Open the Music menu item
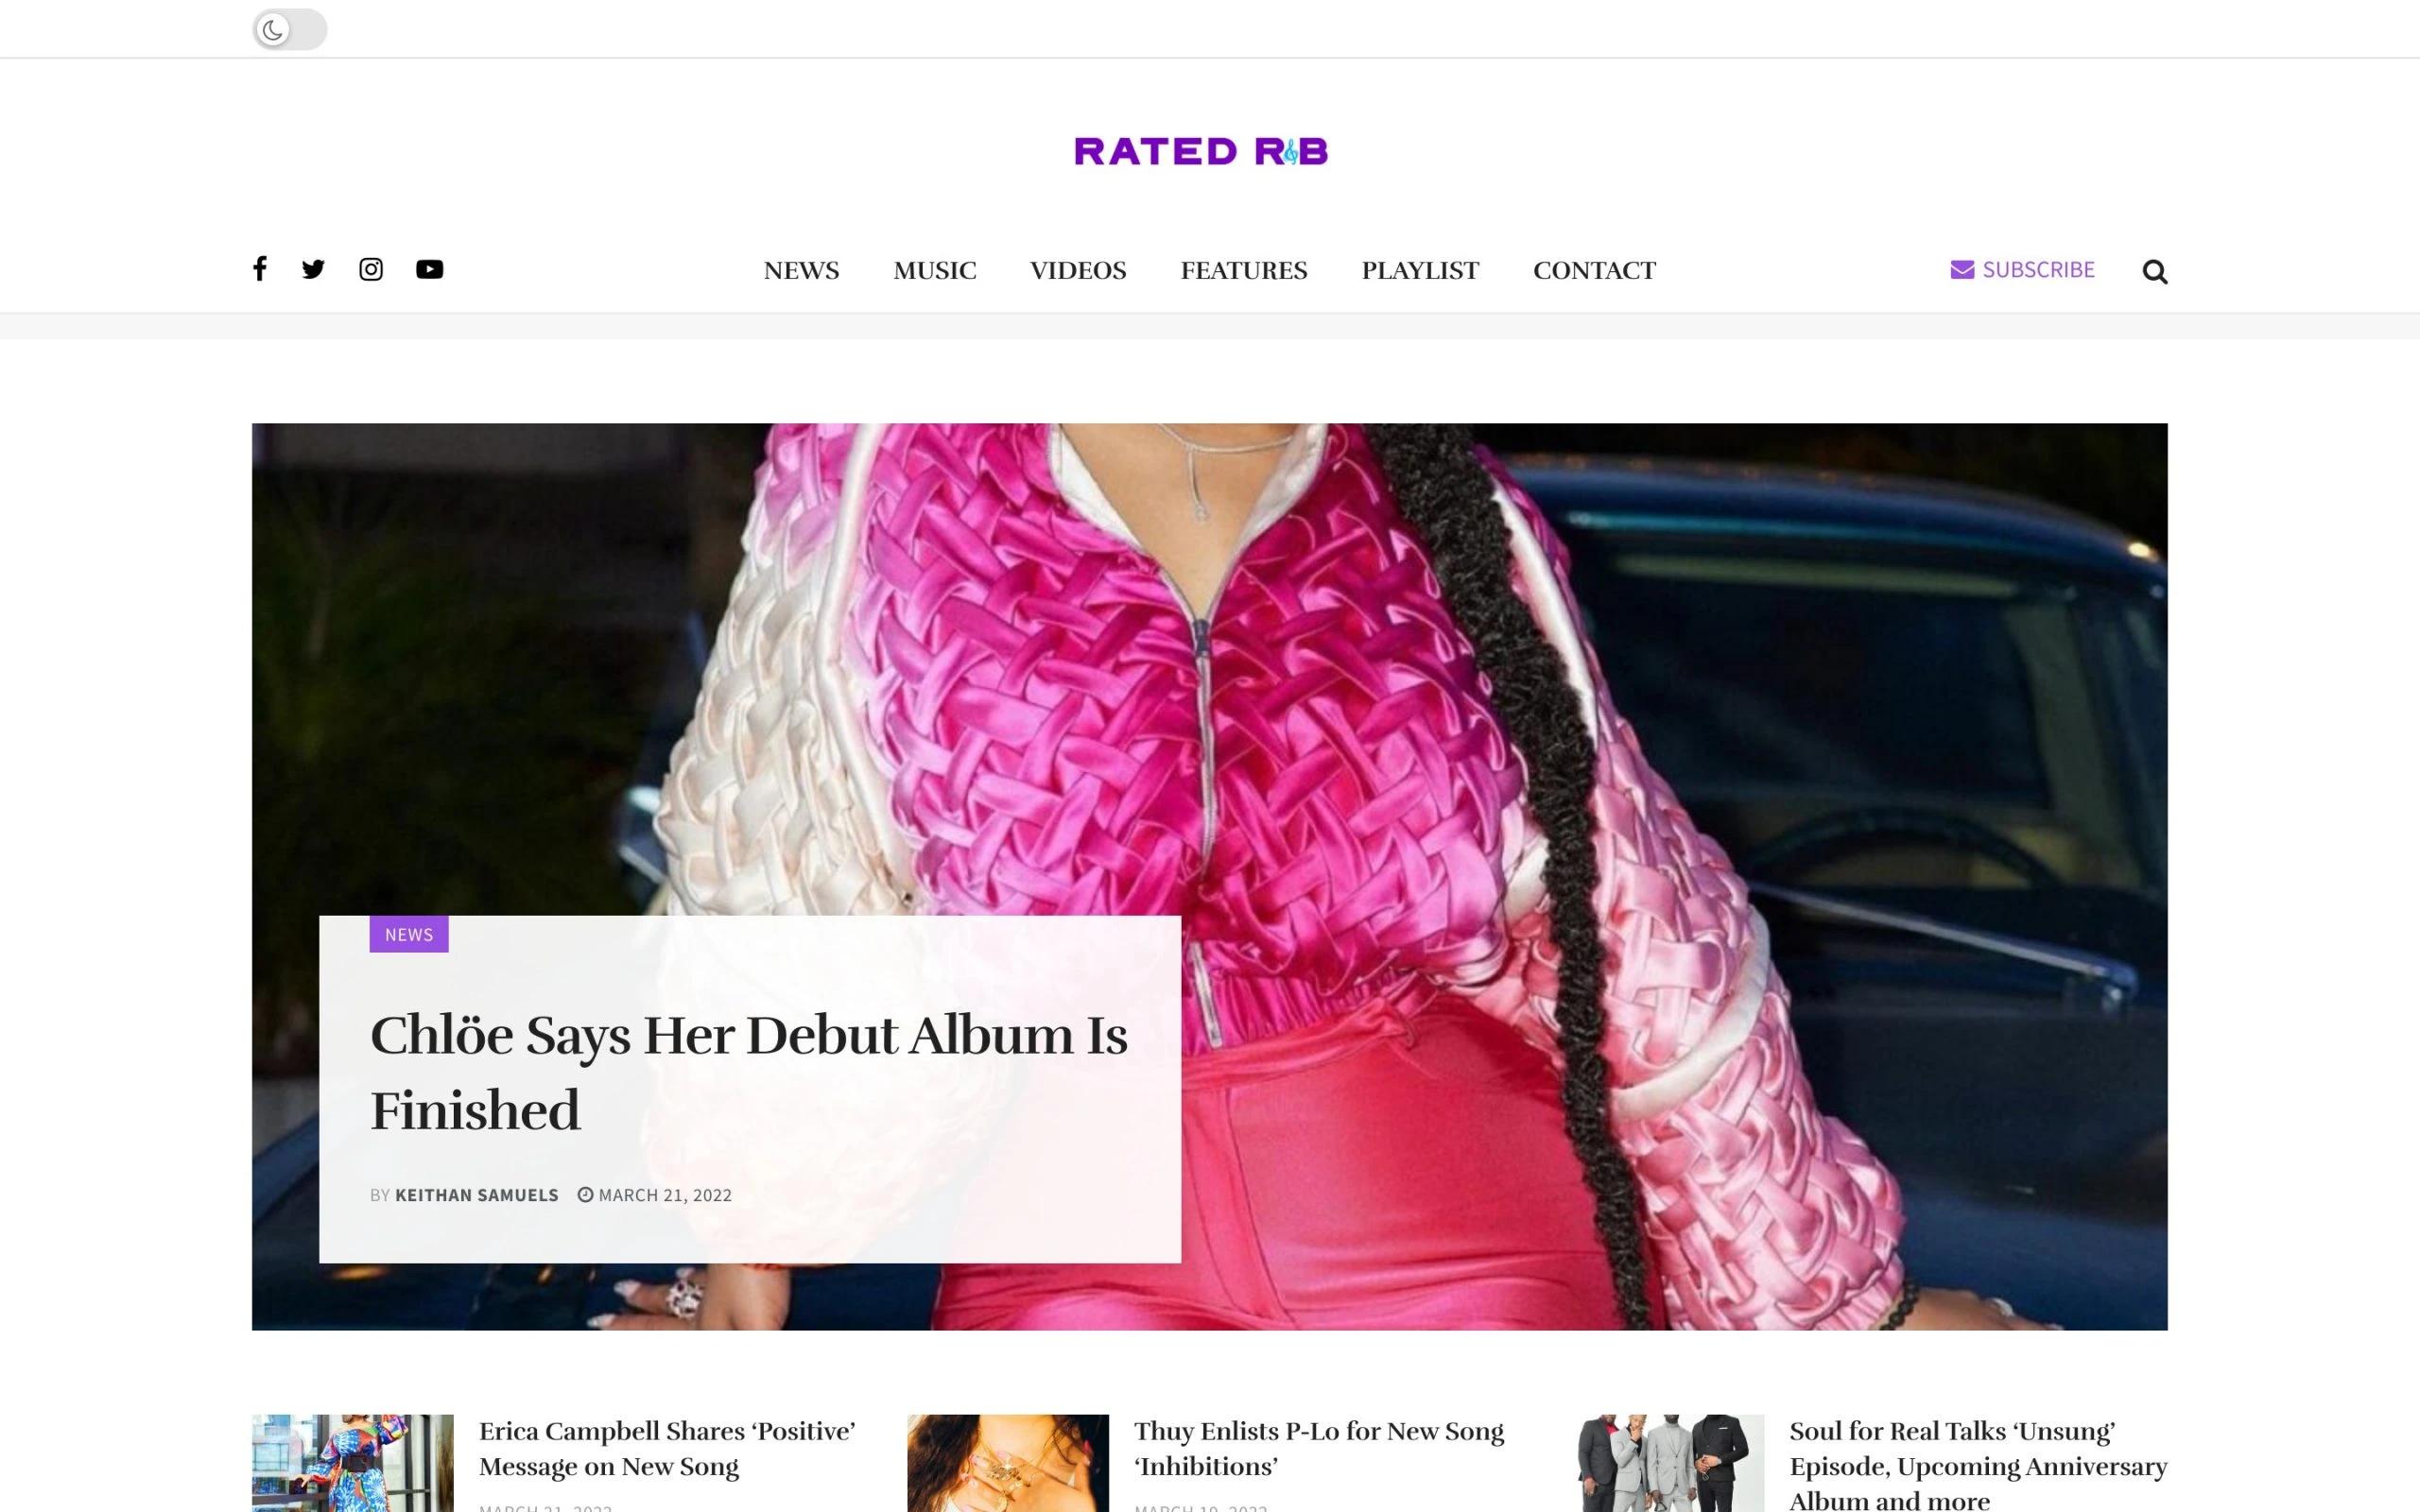The image size is (2420, 1512). pos(934,270)
